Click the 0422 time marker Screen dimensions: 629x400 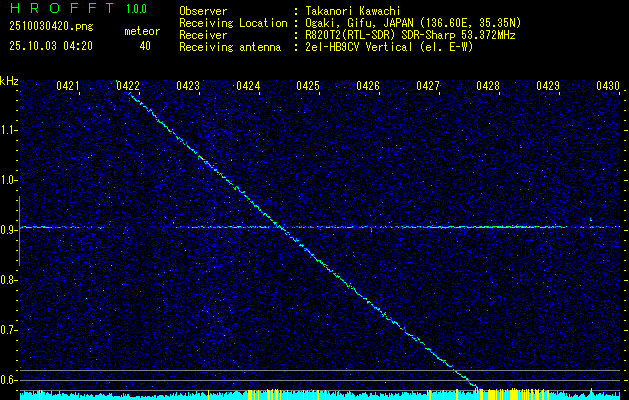click(x=128, y=86)
